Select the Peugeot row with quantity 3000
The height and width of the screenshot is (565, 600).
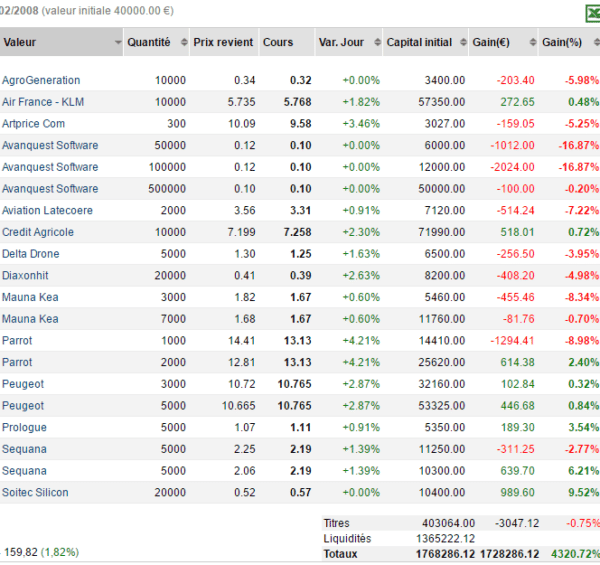[x=300, y=384]
